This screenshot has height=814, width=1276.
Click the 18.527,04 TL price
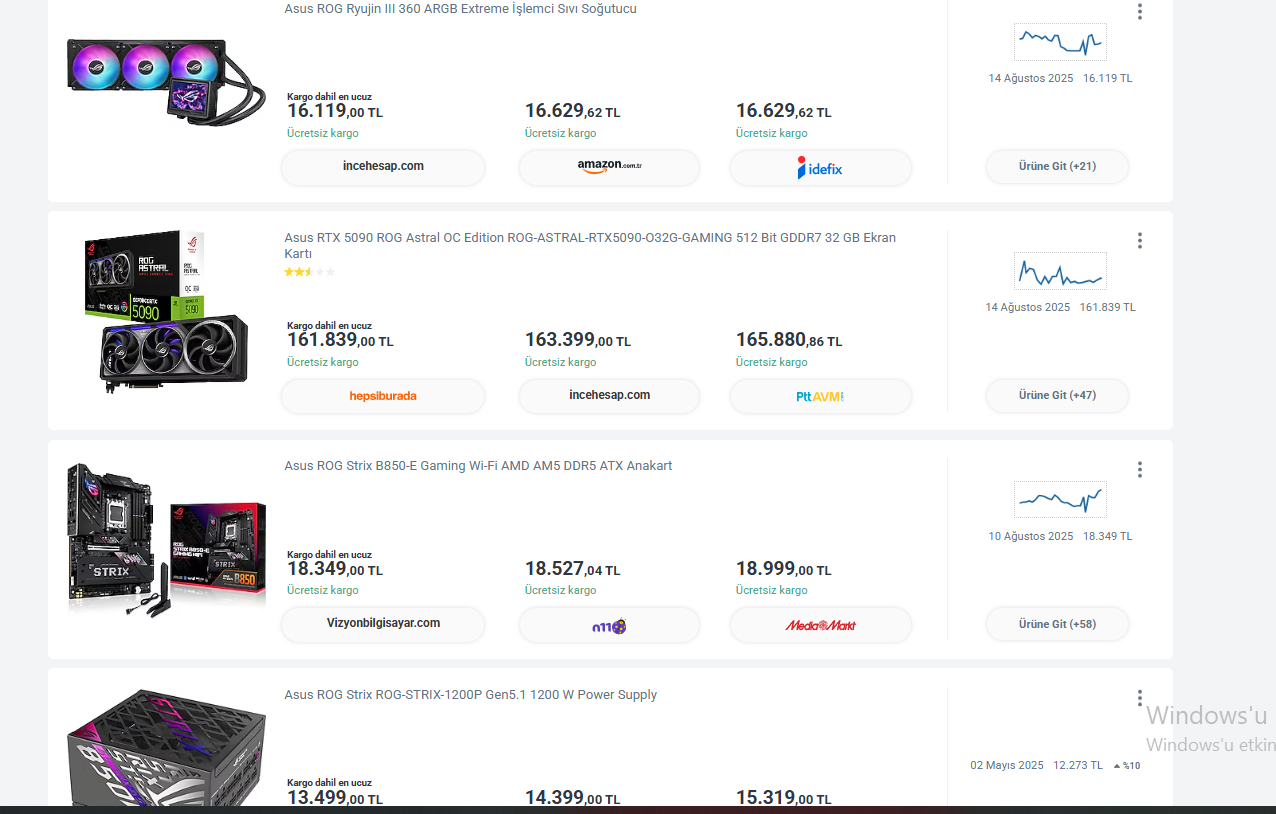[x=572, y=569]
